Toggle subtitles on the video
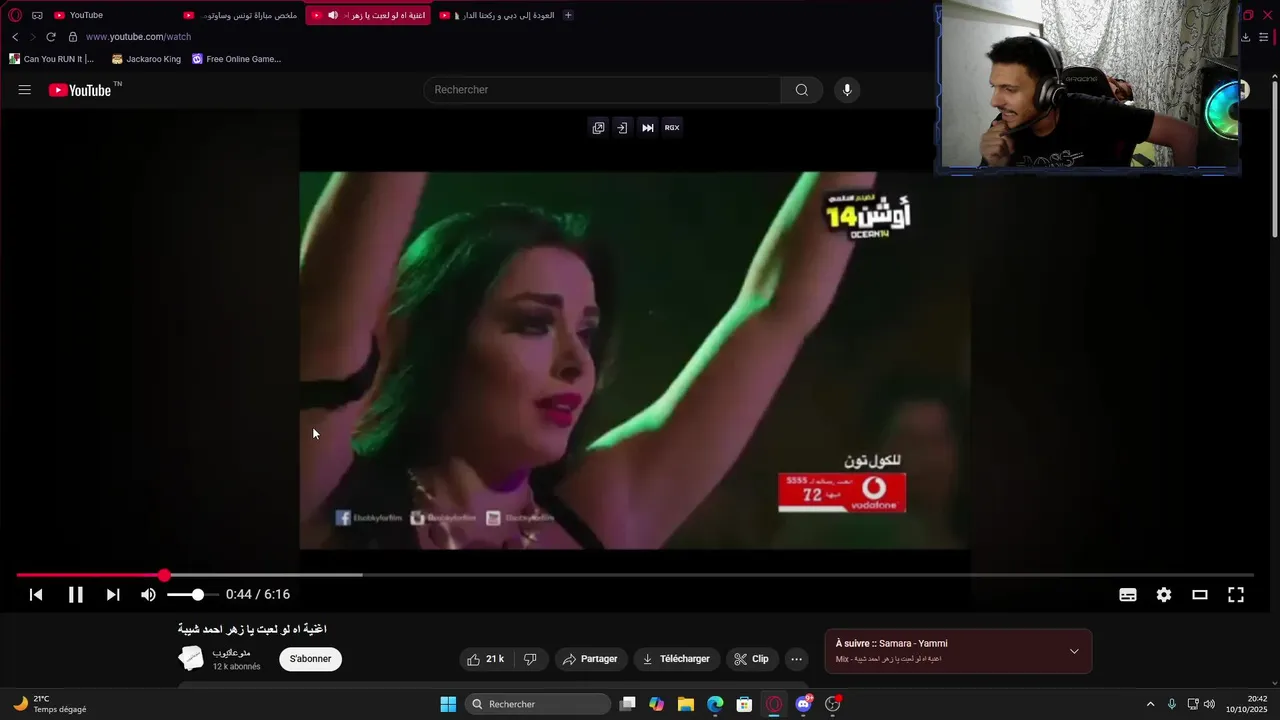The height and width of the screenshot is (720, 1280). (1128, 595)
